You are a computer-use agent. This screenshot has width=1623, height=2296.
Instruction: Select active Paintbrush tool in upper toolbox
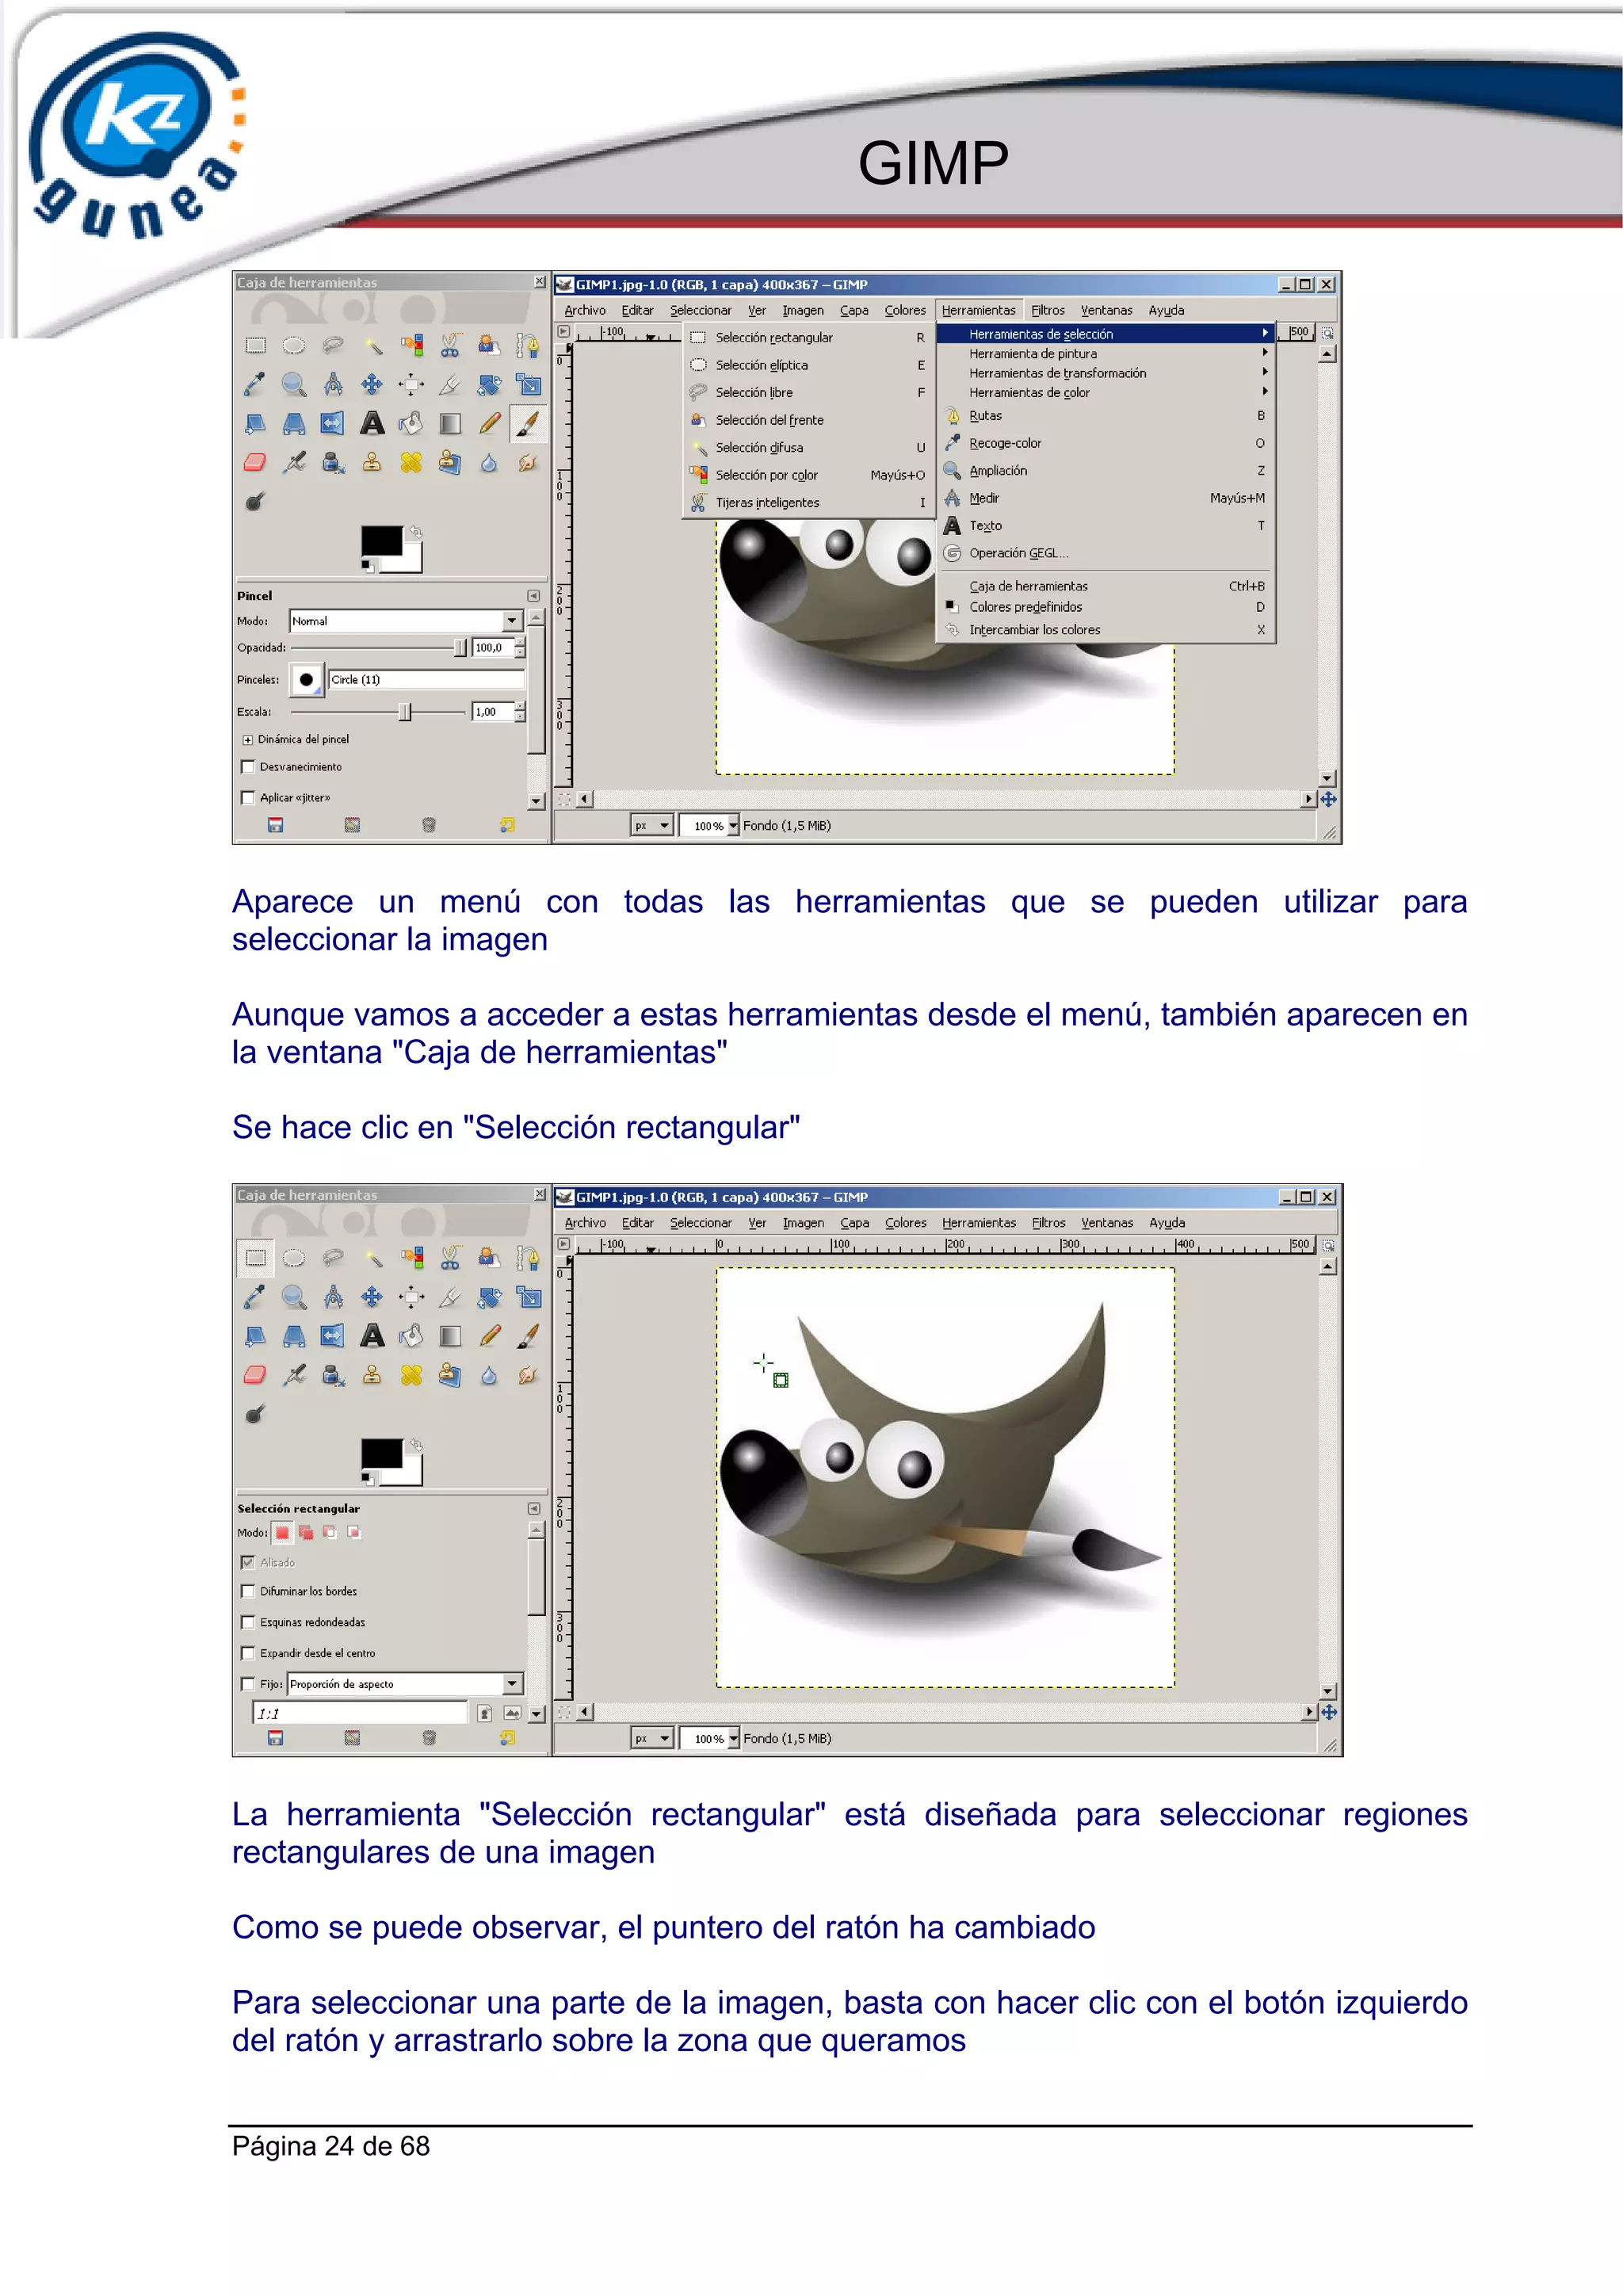click(x=528, y=424)
